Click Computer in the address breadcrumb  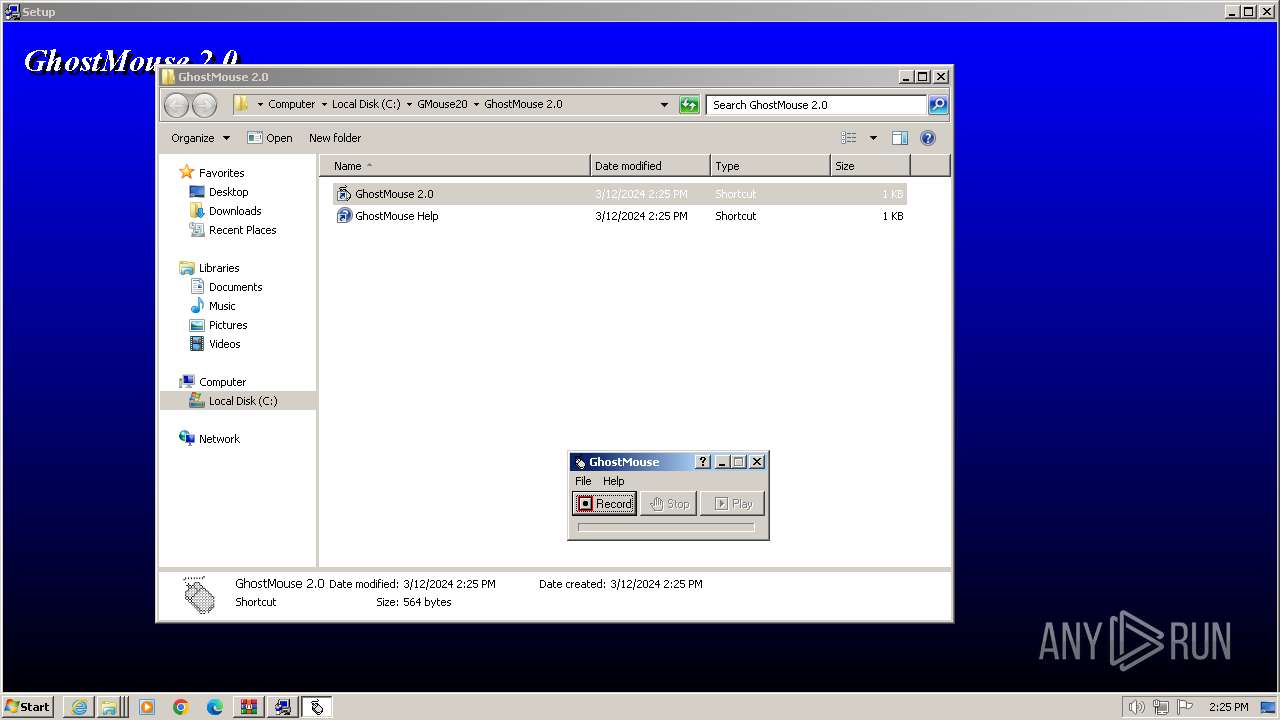(291, 104)
